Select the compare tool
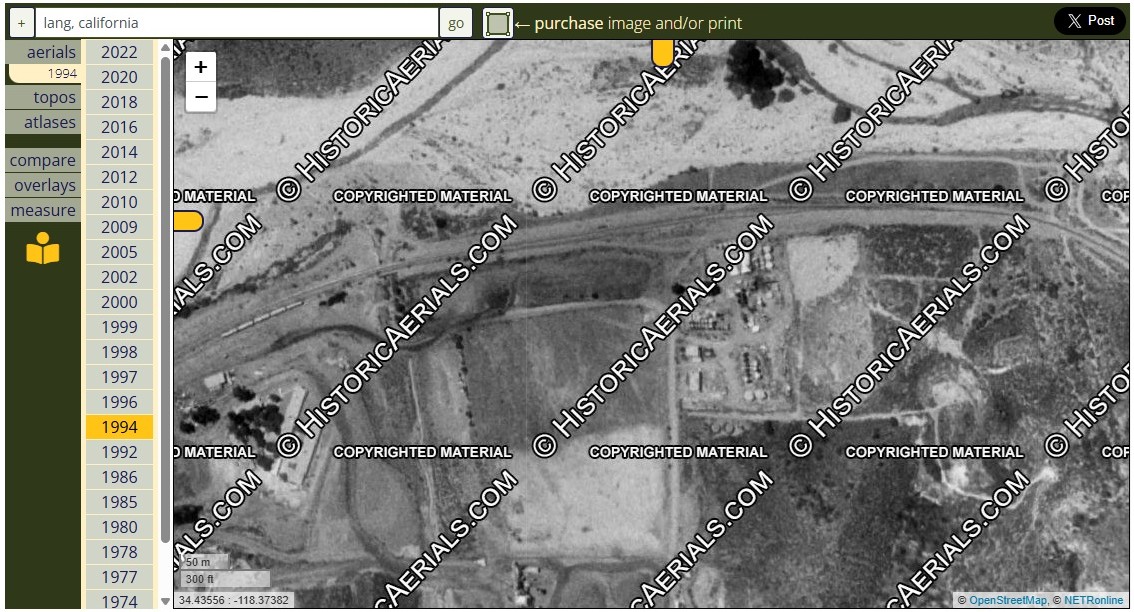This screenshot has height=612, width=1134. point(43,160)
